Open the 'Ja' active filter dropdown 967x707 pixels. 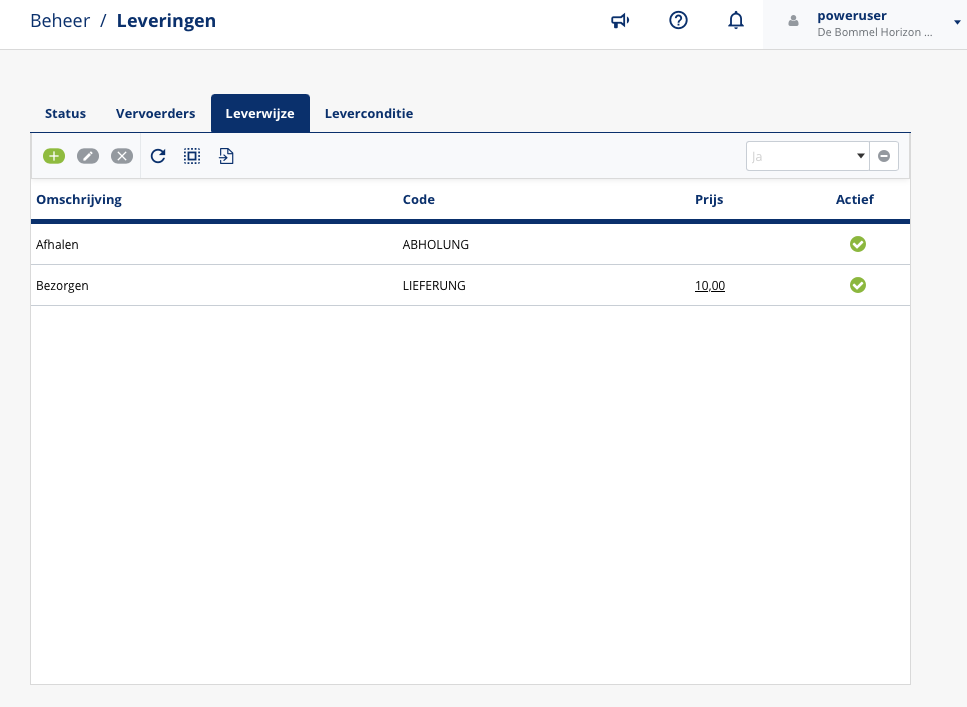click(807, 156)
